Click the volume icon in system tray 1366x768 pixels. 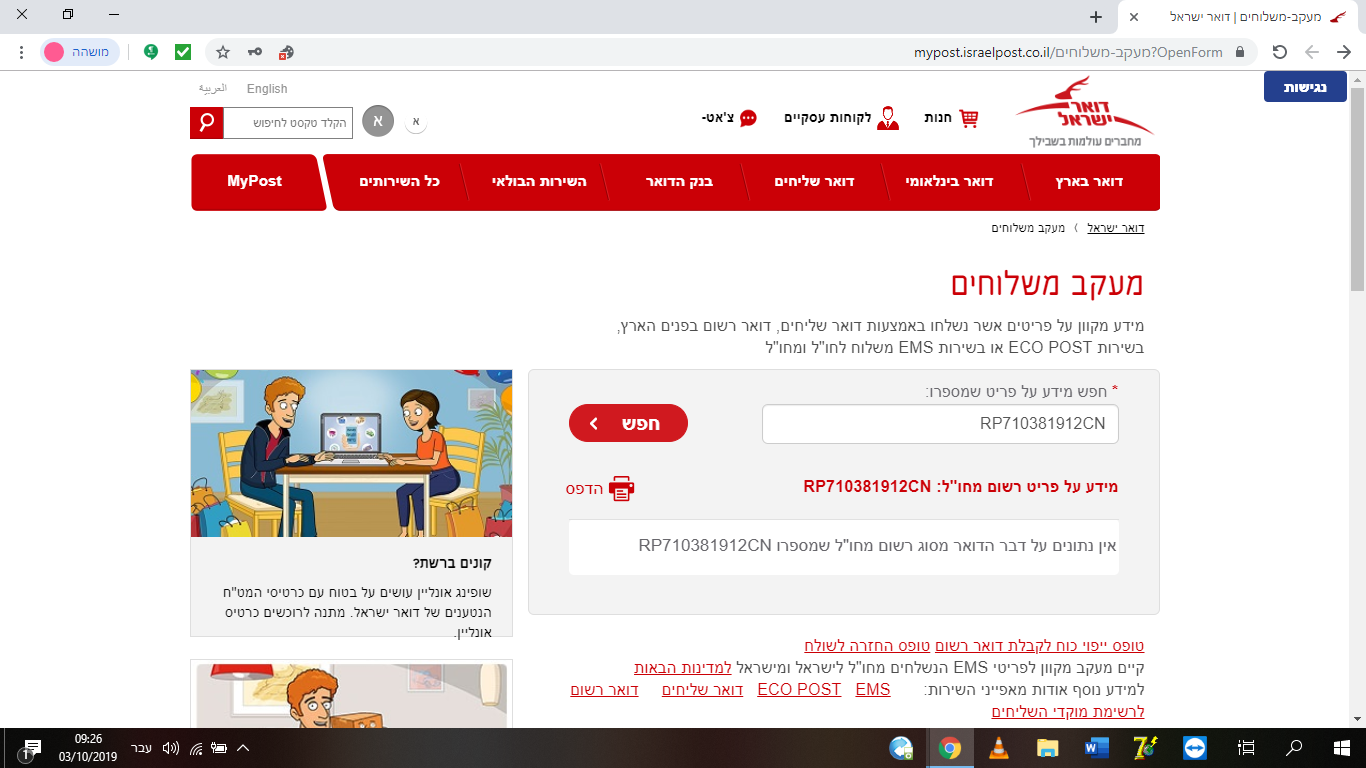170,748
